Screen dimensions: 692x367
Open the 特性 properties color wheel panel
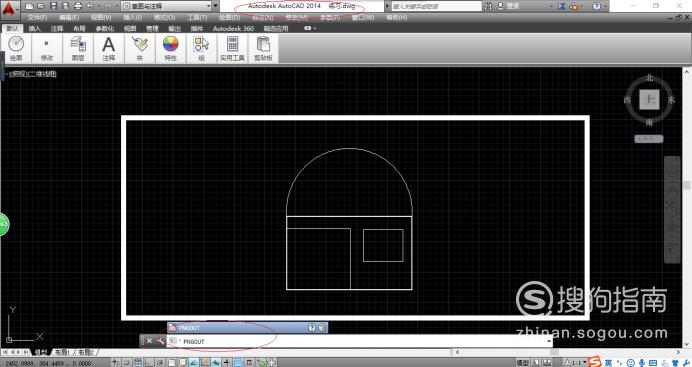[170, 48]
